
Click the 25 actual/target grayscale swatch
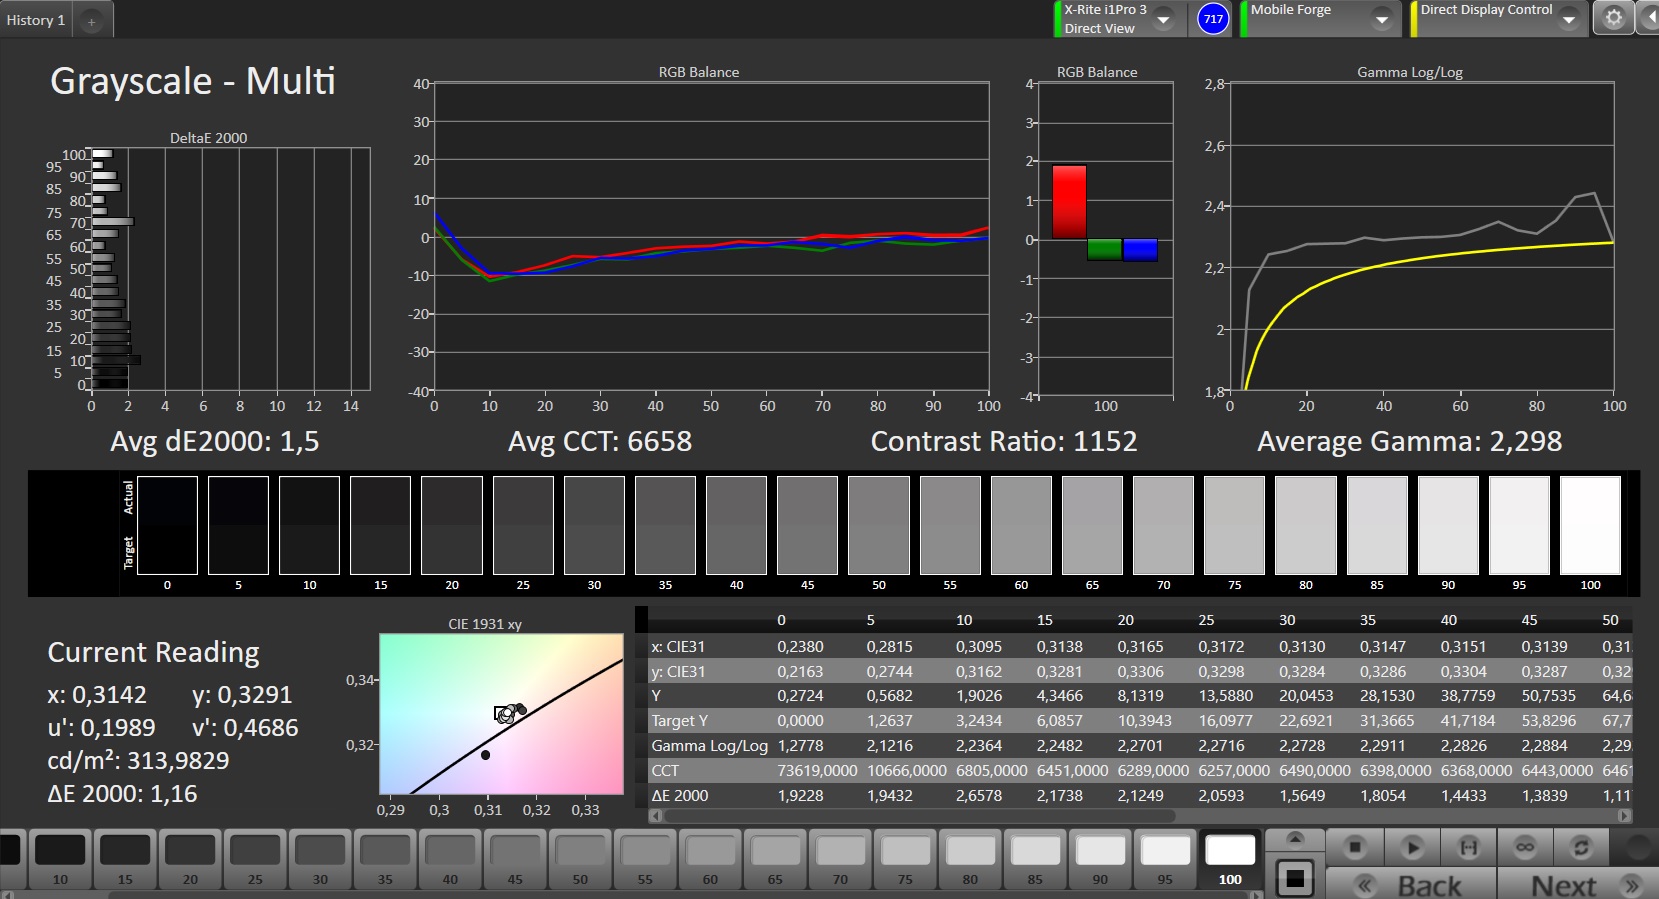523,525
